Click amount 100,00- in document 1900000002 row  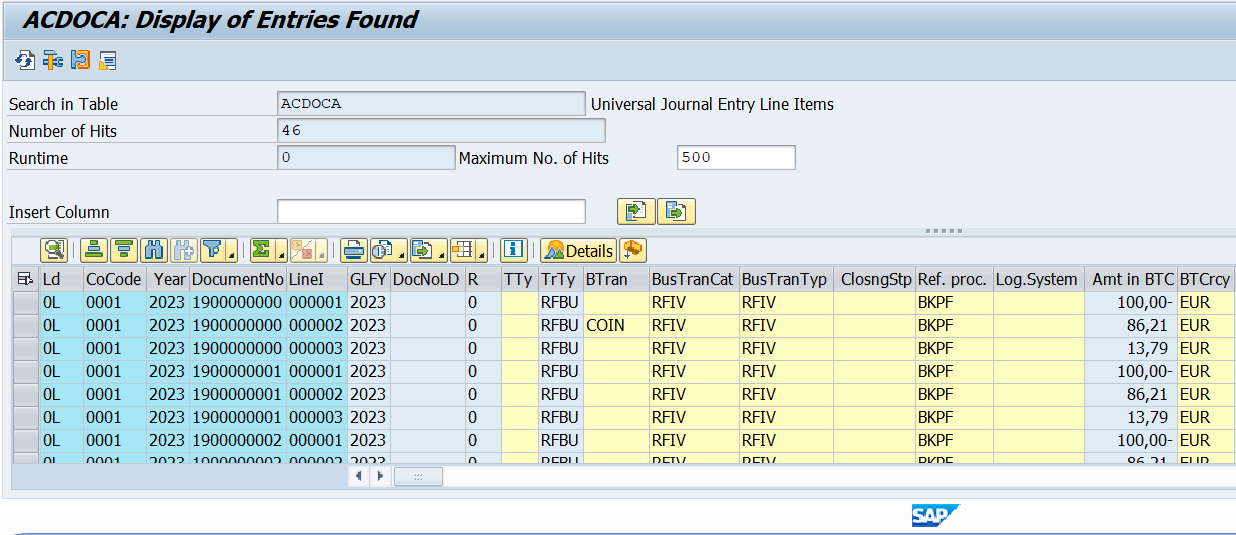coord(1130,440)
